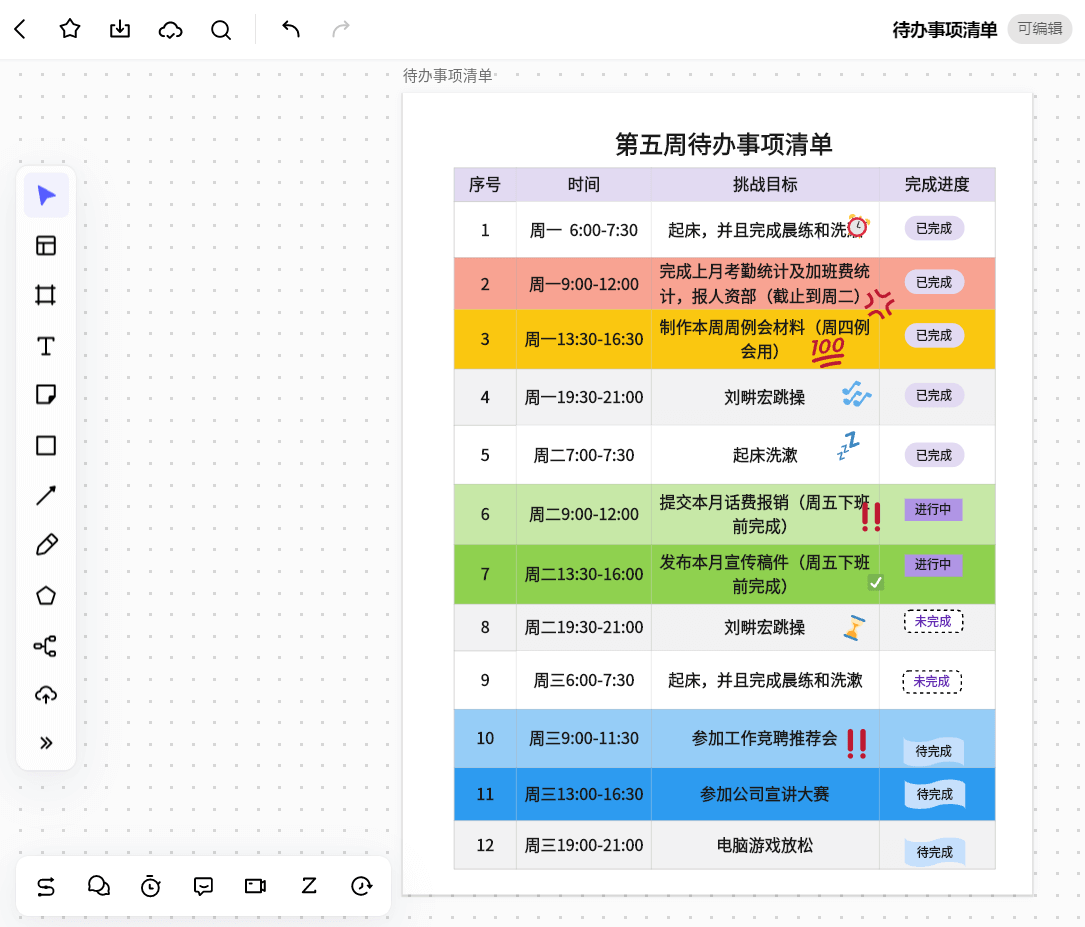This screenshot has height=927, width=1085.
Task: Pick the sticky note tool
Action: [46, 395]
